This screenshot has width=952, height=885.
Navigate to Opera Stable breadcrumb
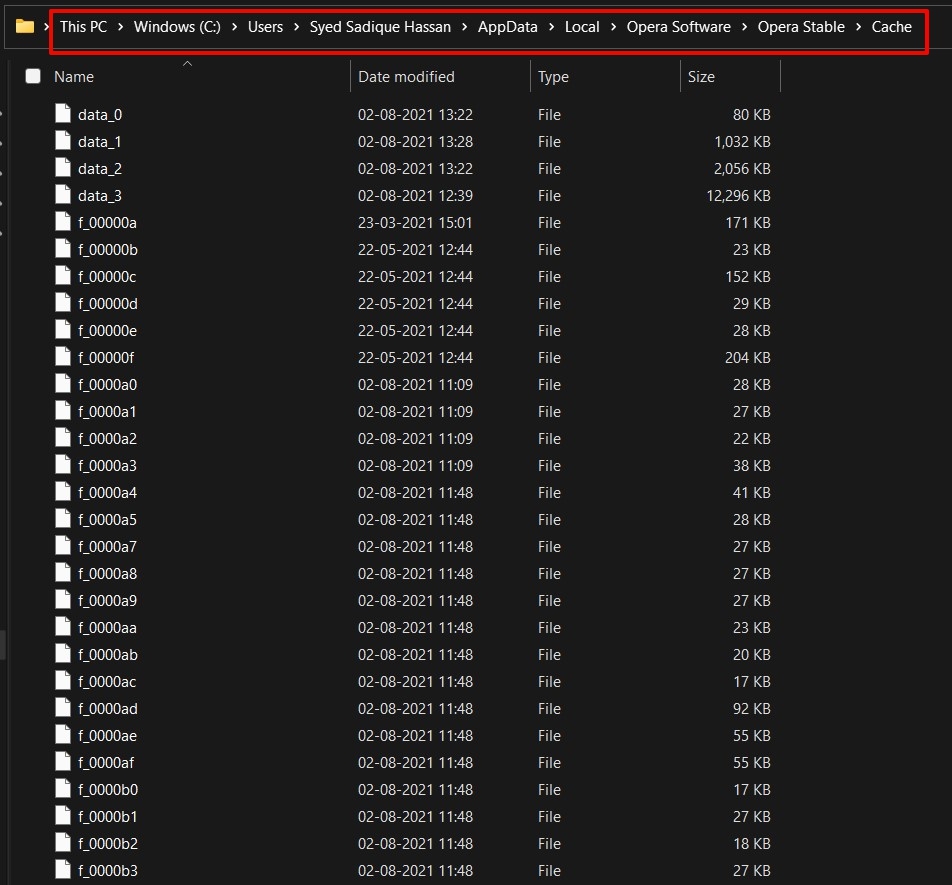coord(801,27)
